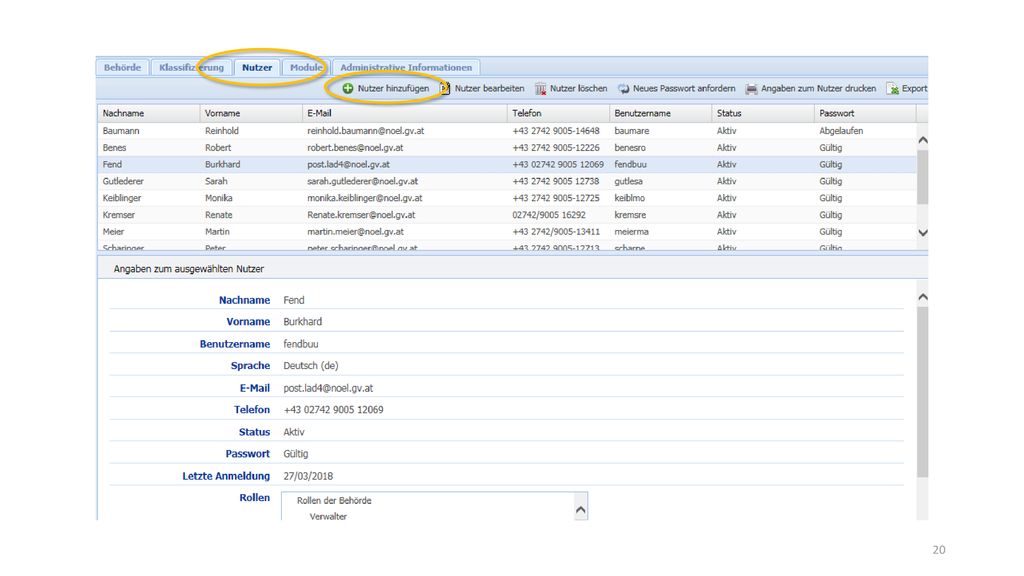Sort by the Passwort column header

865,113
